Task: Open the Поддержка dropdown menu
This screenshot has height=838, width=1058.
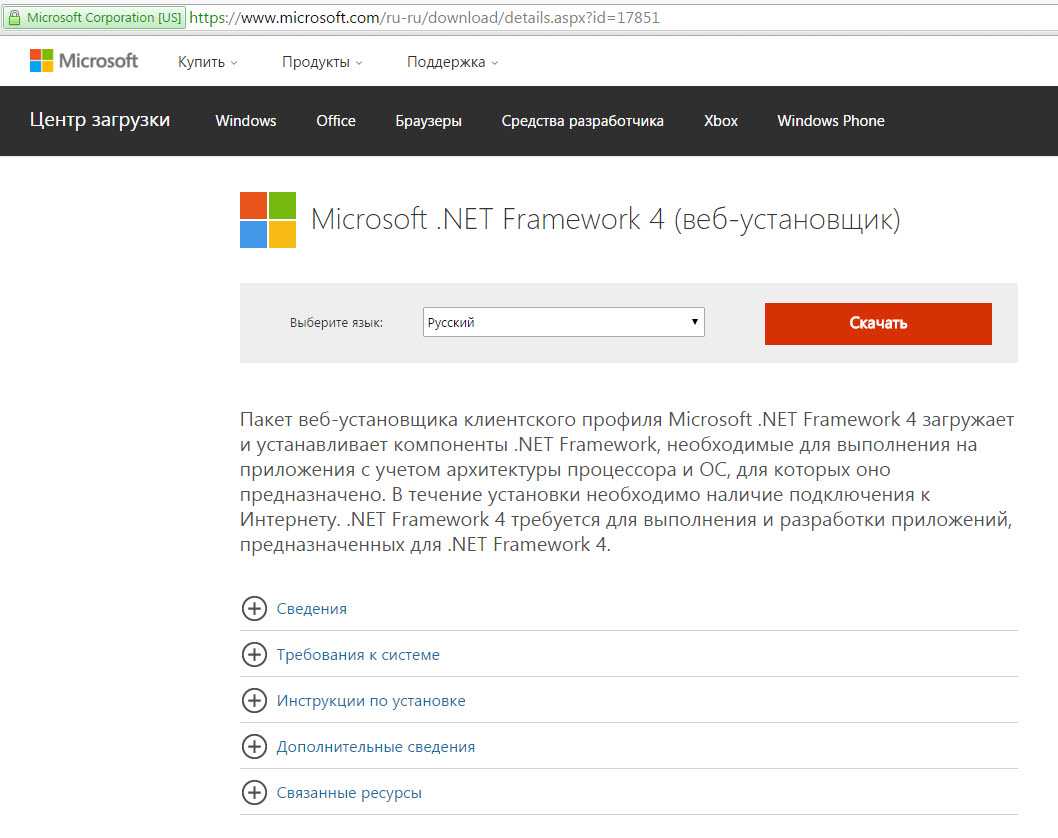Action: 451,62
